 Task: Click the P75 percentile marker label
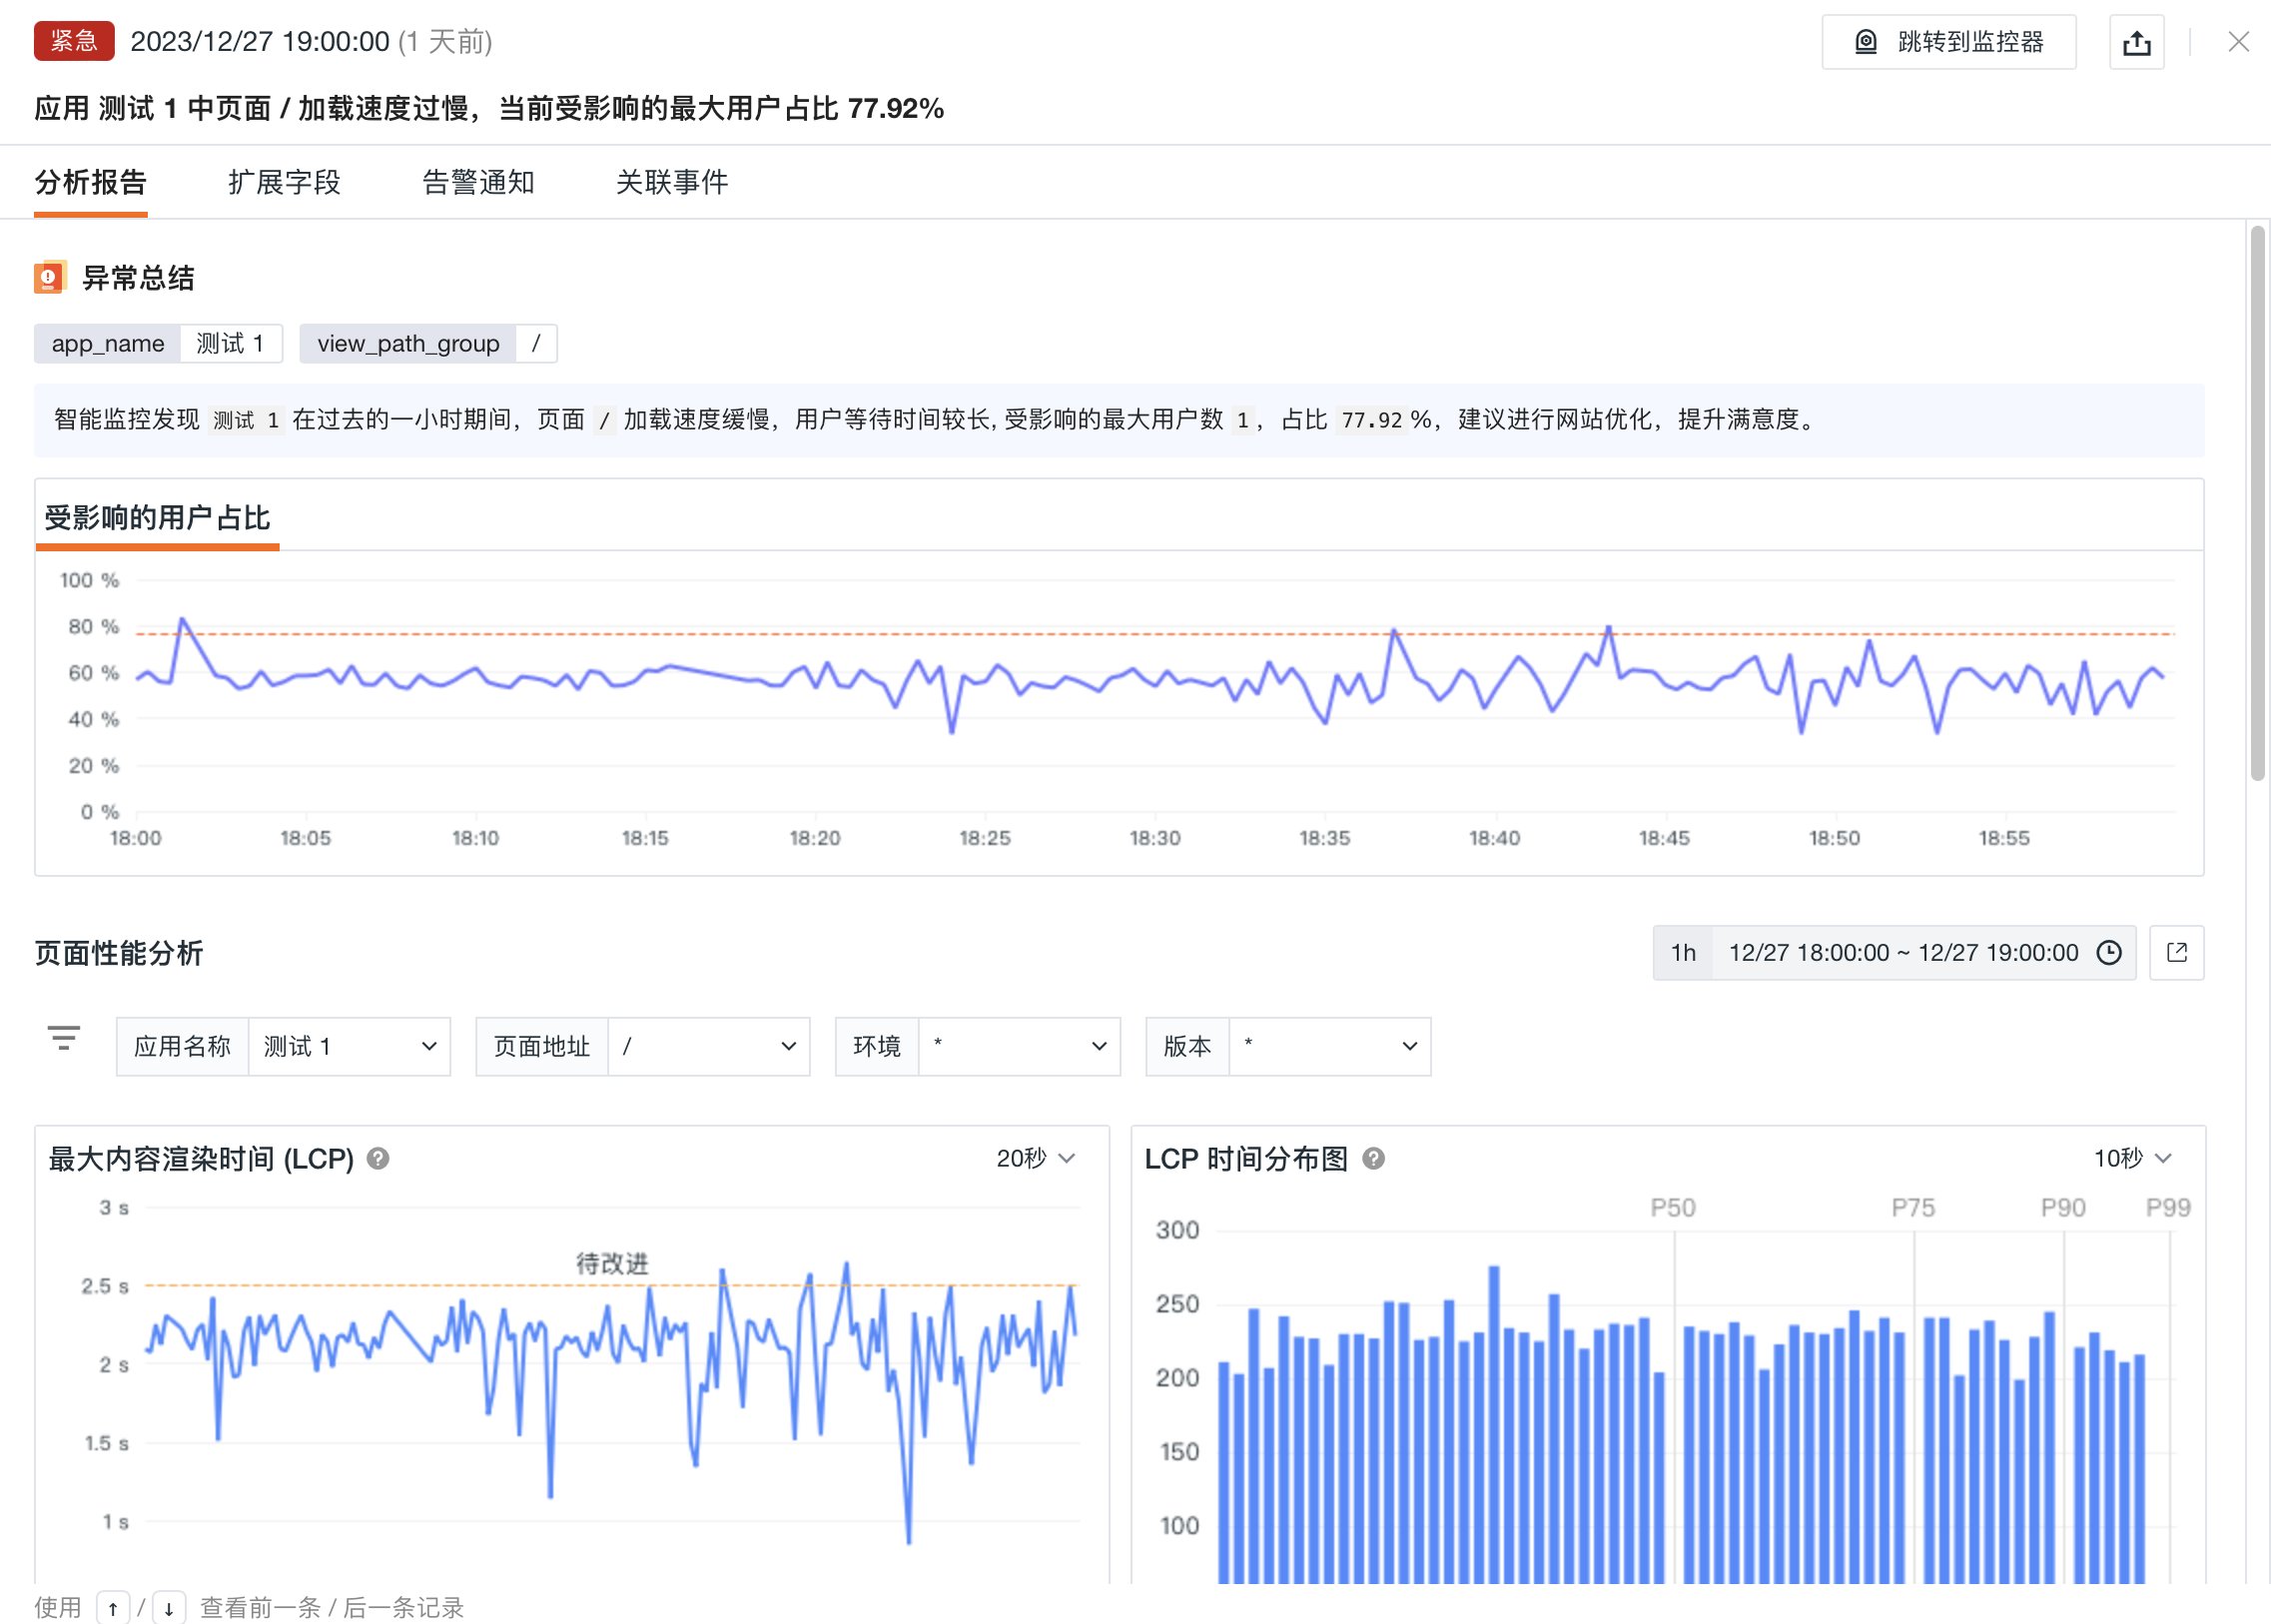coord(1913,1208)
